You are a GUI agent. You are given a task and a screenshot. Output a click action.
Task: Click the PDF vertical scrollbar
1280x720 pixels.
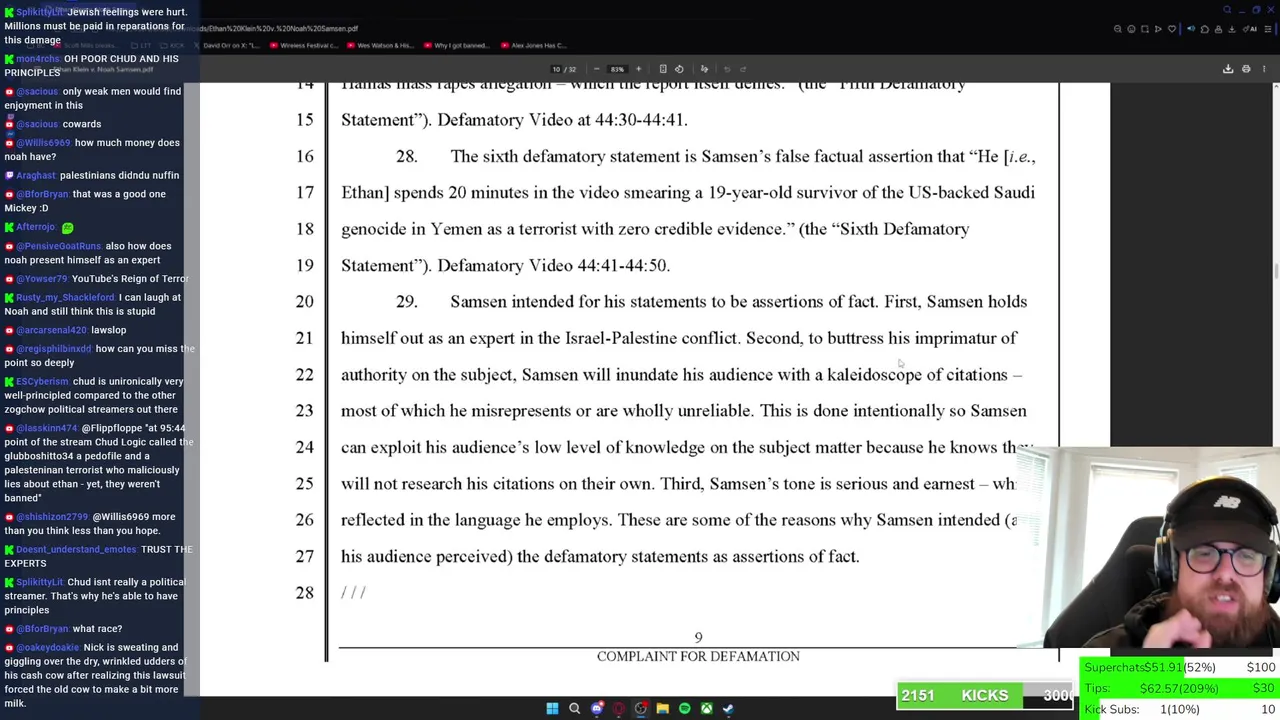(1276, 270)
